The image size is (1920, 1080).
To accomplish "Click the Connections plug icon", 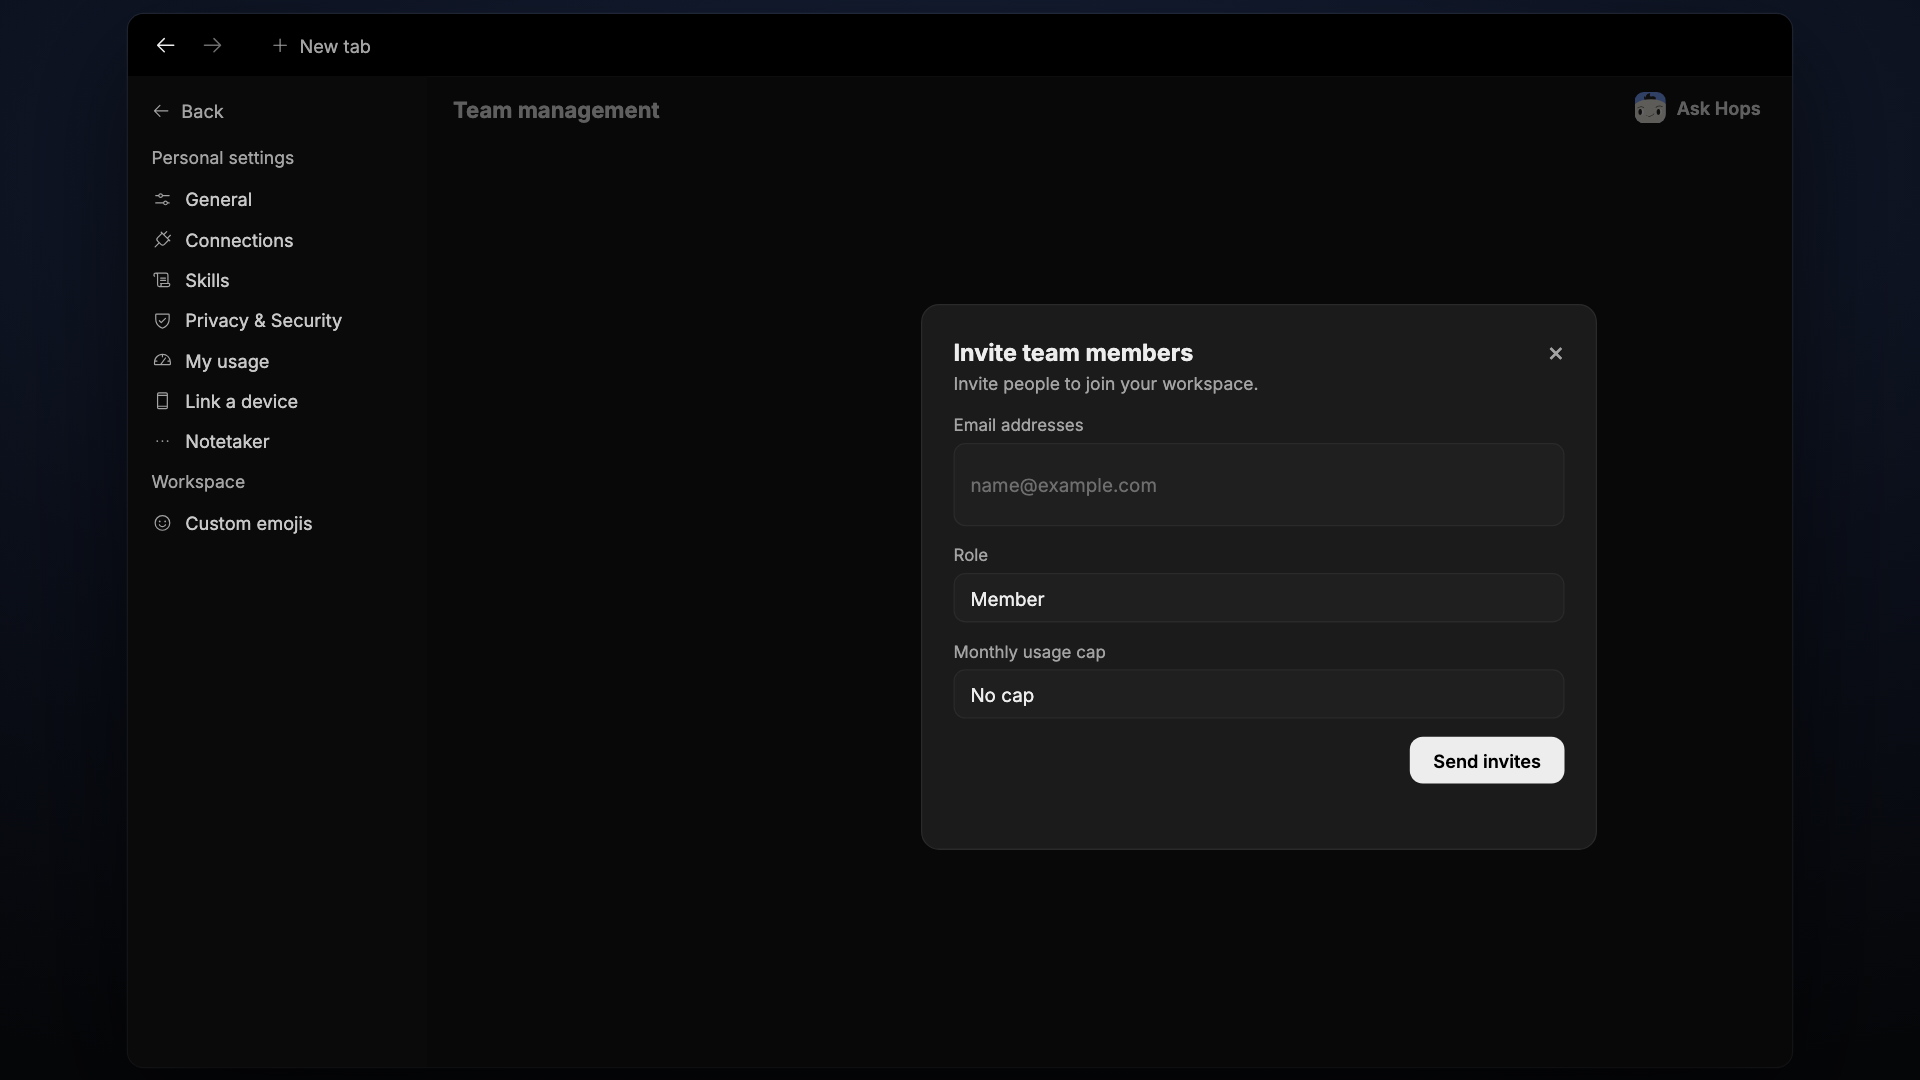I will (162, 240).
